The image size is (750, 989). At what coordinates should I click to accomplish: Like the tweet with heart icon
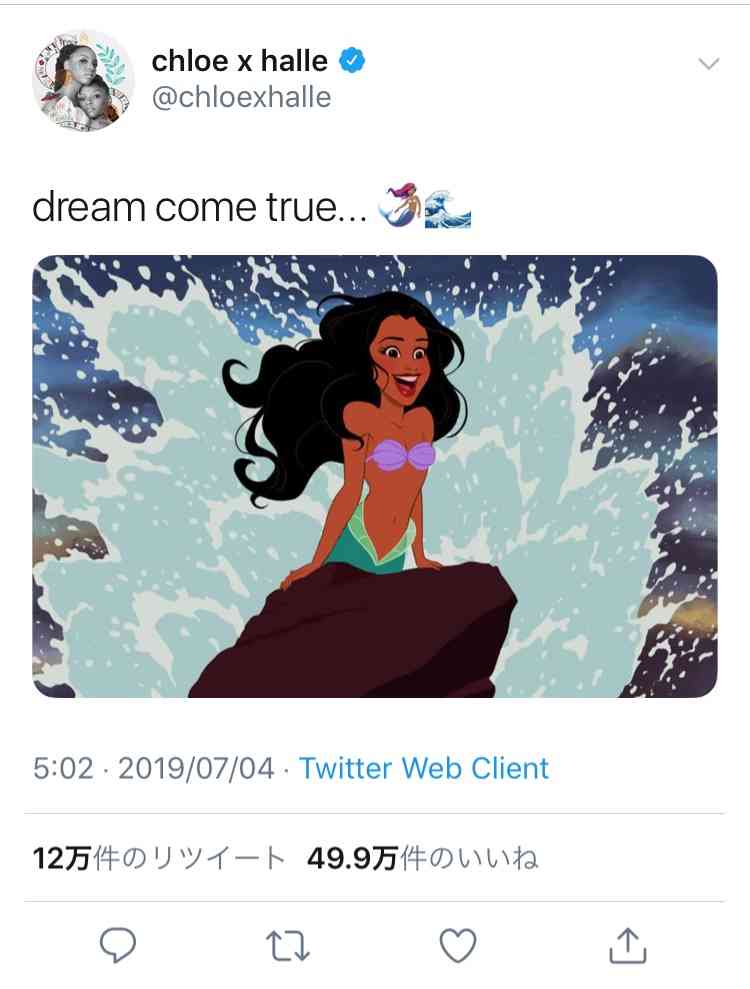[457, 945]
